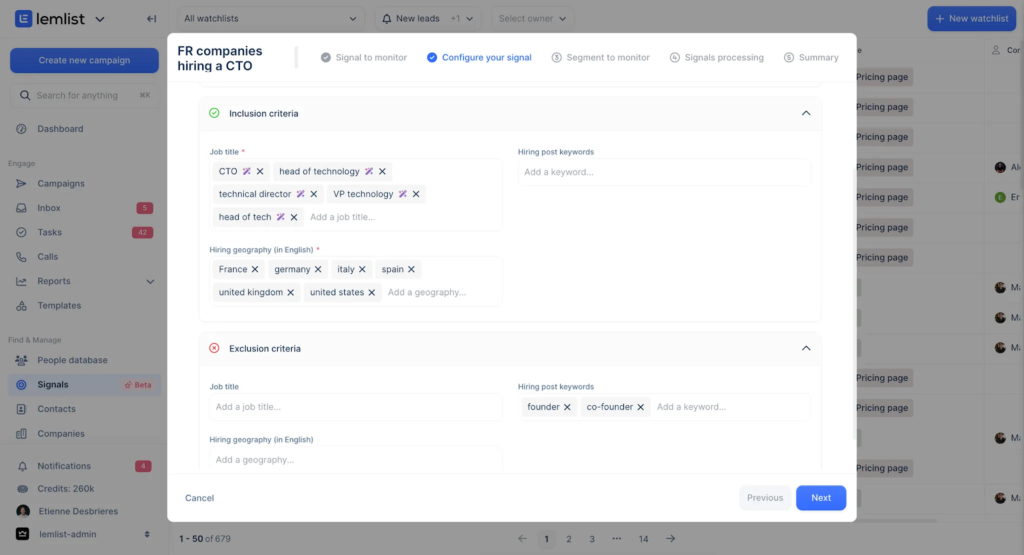Remove the 'germany' geography tag

tap(318, 270)
